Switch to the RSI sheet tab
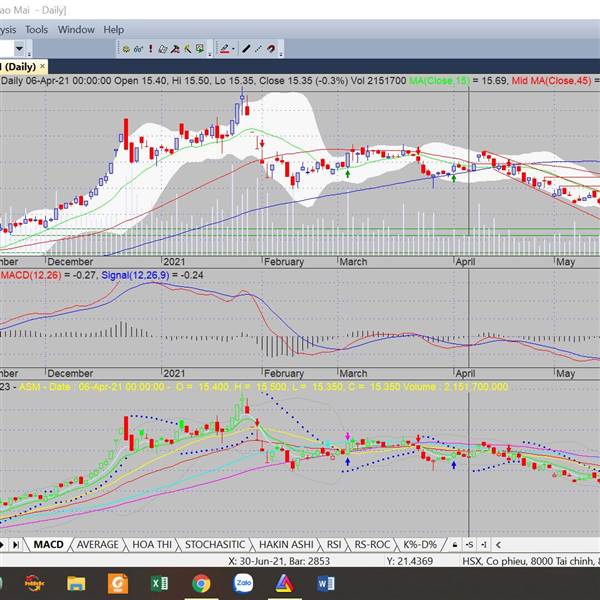The width and height of the screenshot is (600, 600). [334, 545]
